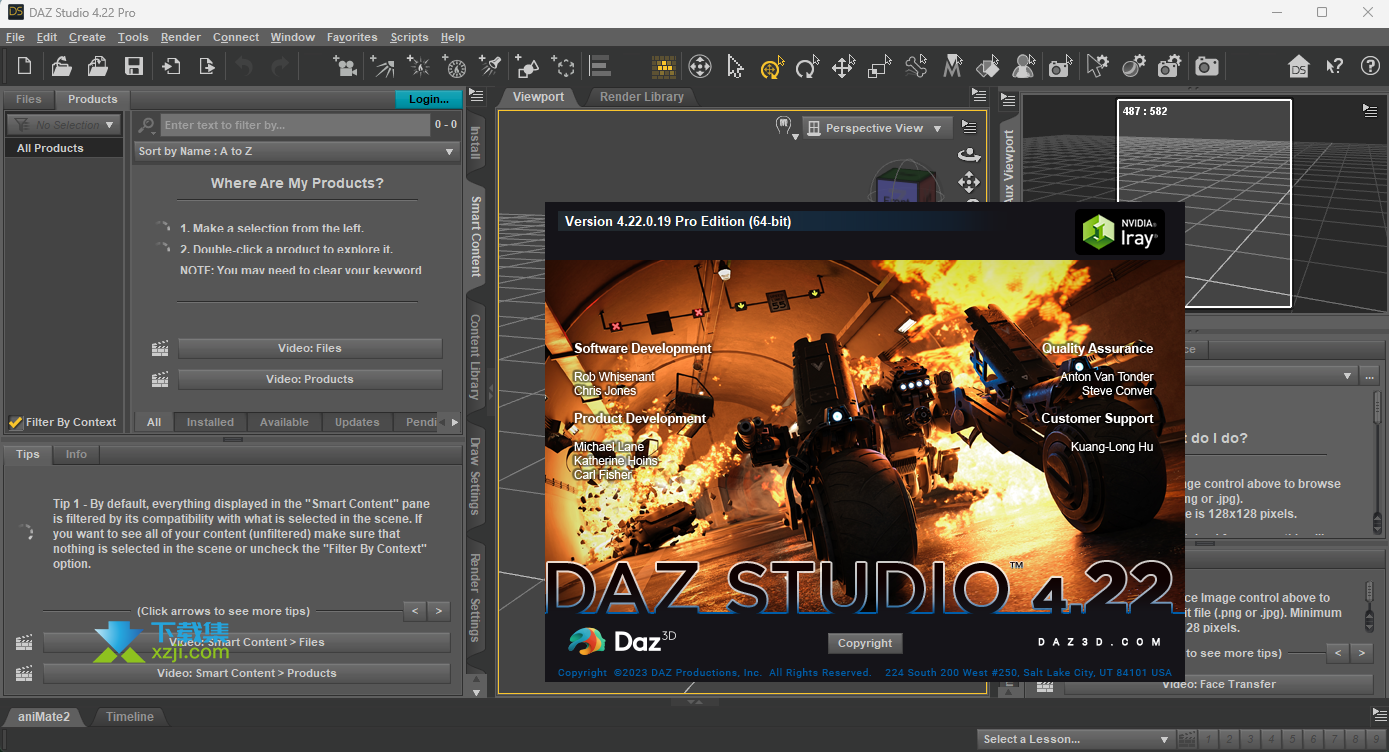This screenshot has height=752, width=1389.
Task: Create a new scene file
Action: click(25, 67)
